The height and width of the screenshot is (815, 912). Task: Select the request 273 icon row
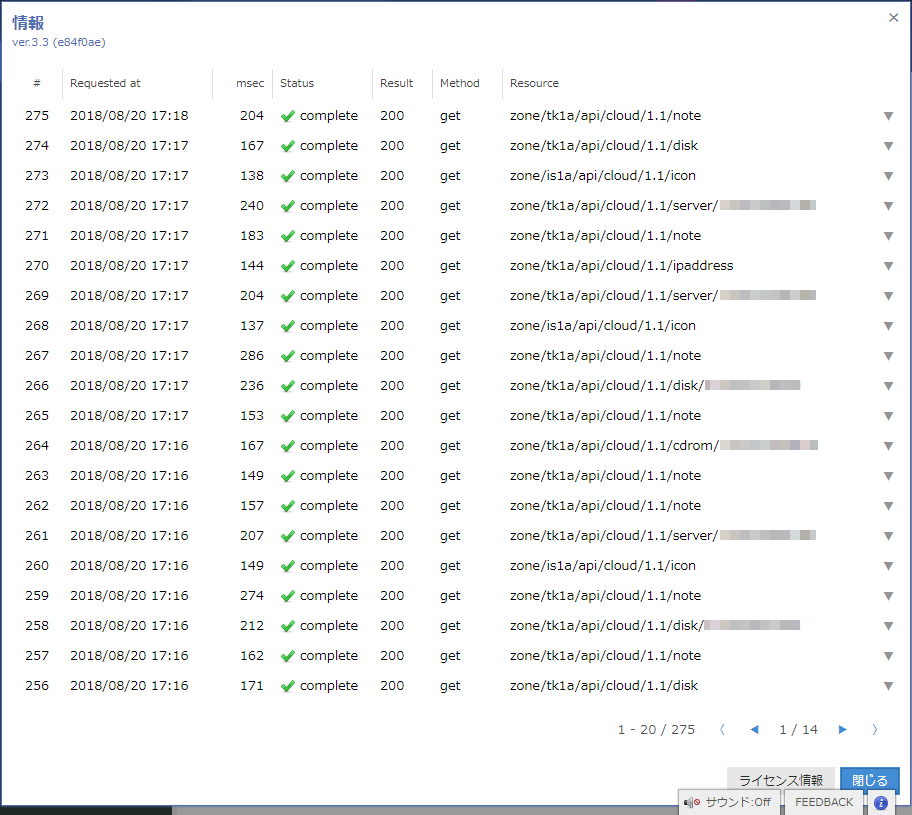(450, 176)
